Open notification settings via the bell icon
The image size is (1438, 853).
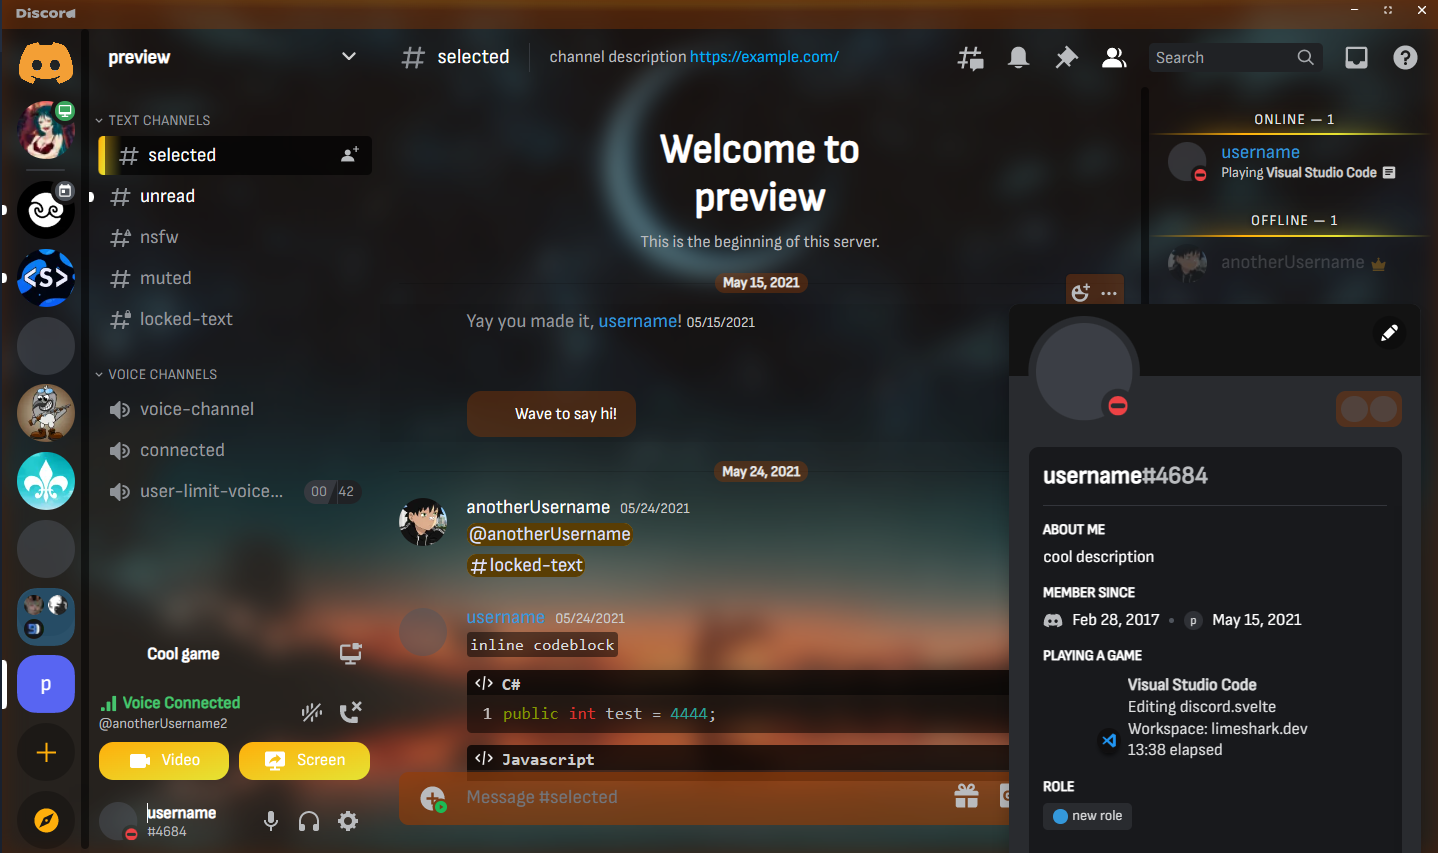coord(1018,57)
